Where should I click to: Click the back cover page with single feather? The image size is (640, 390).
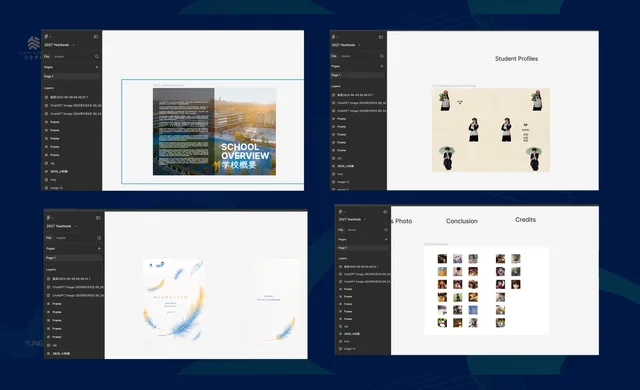coord(270,301)
